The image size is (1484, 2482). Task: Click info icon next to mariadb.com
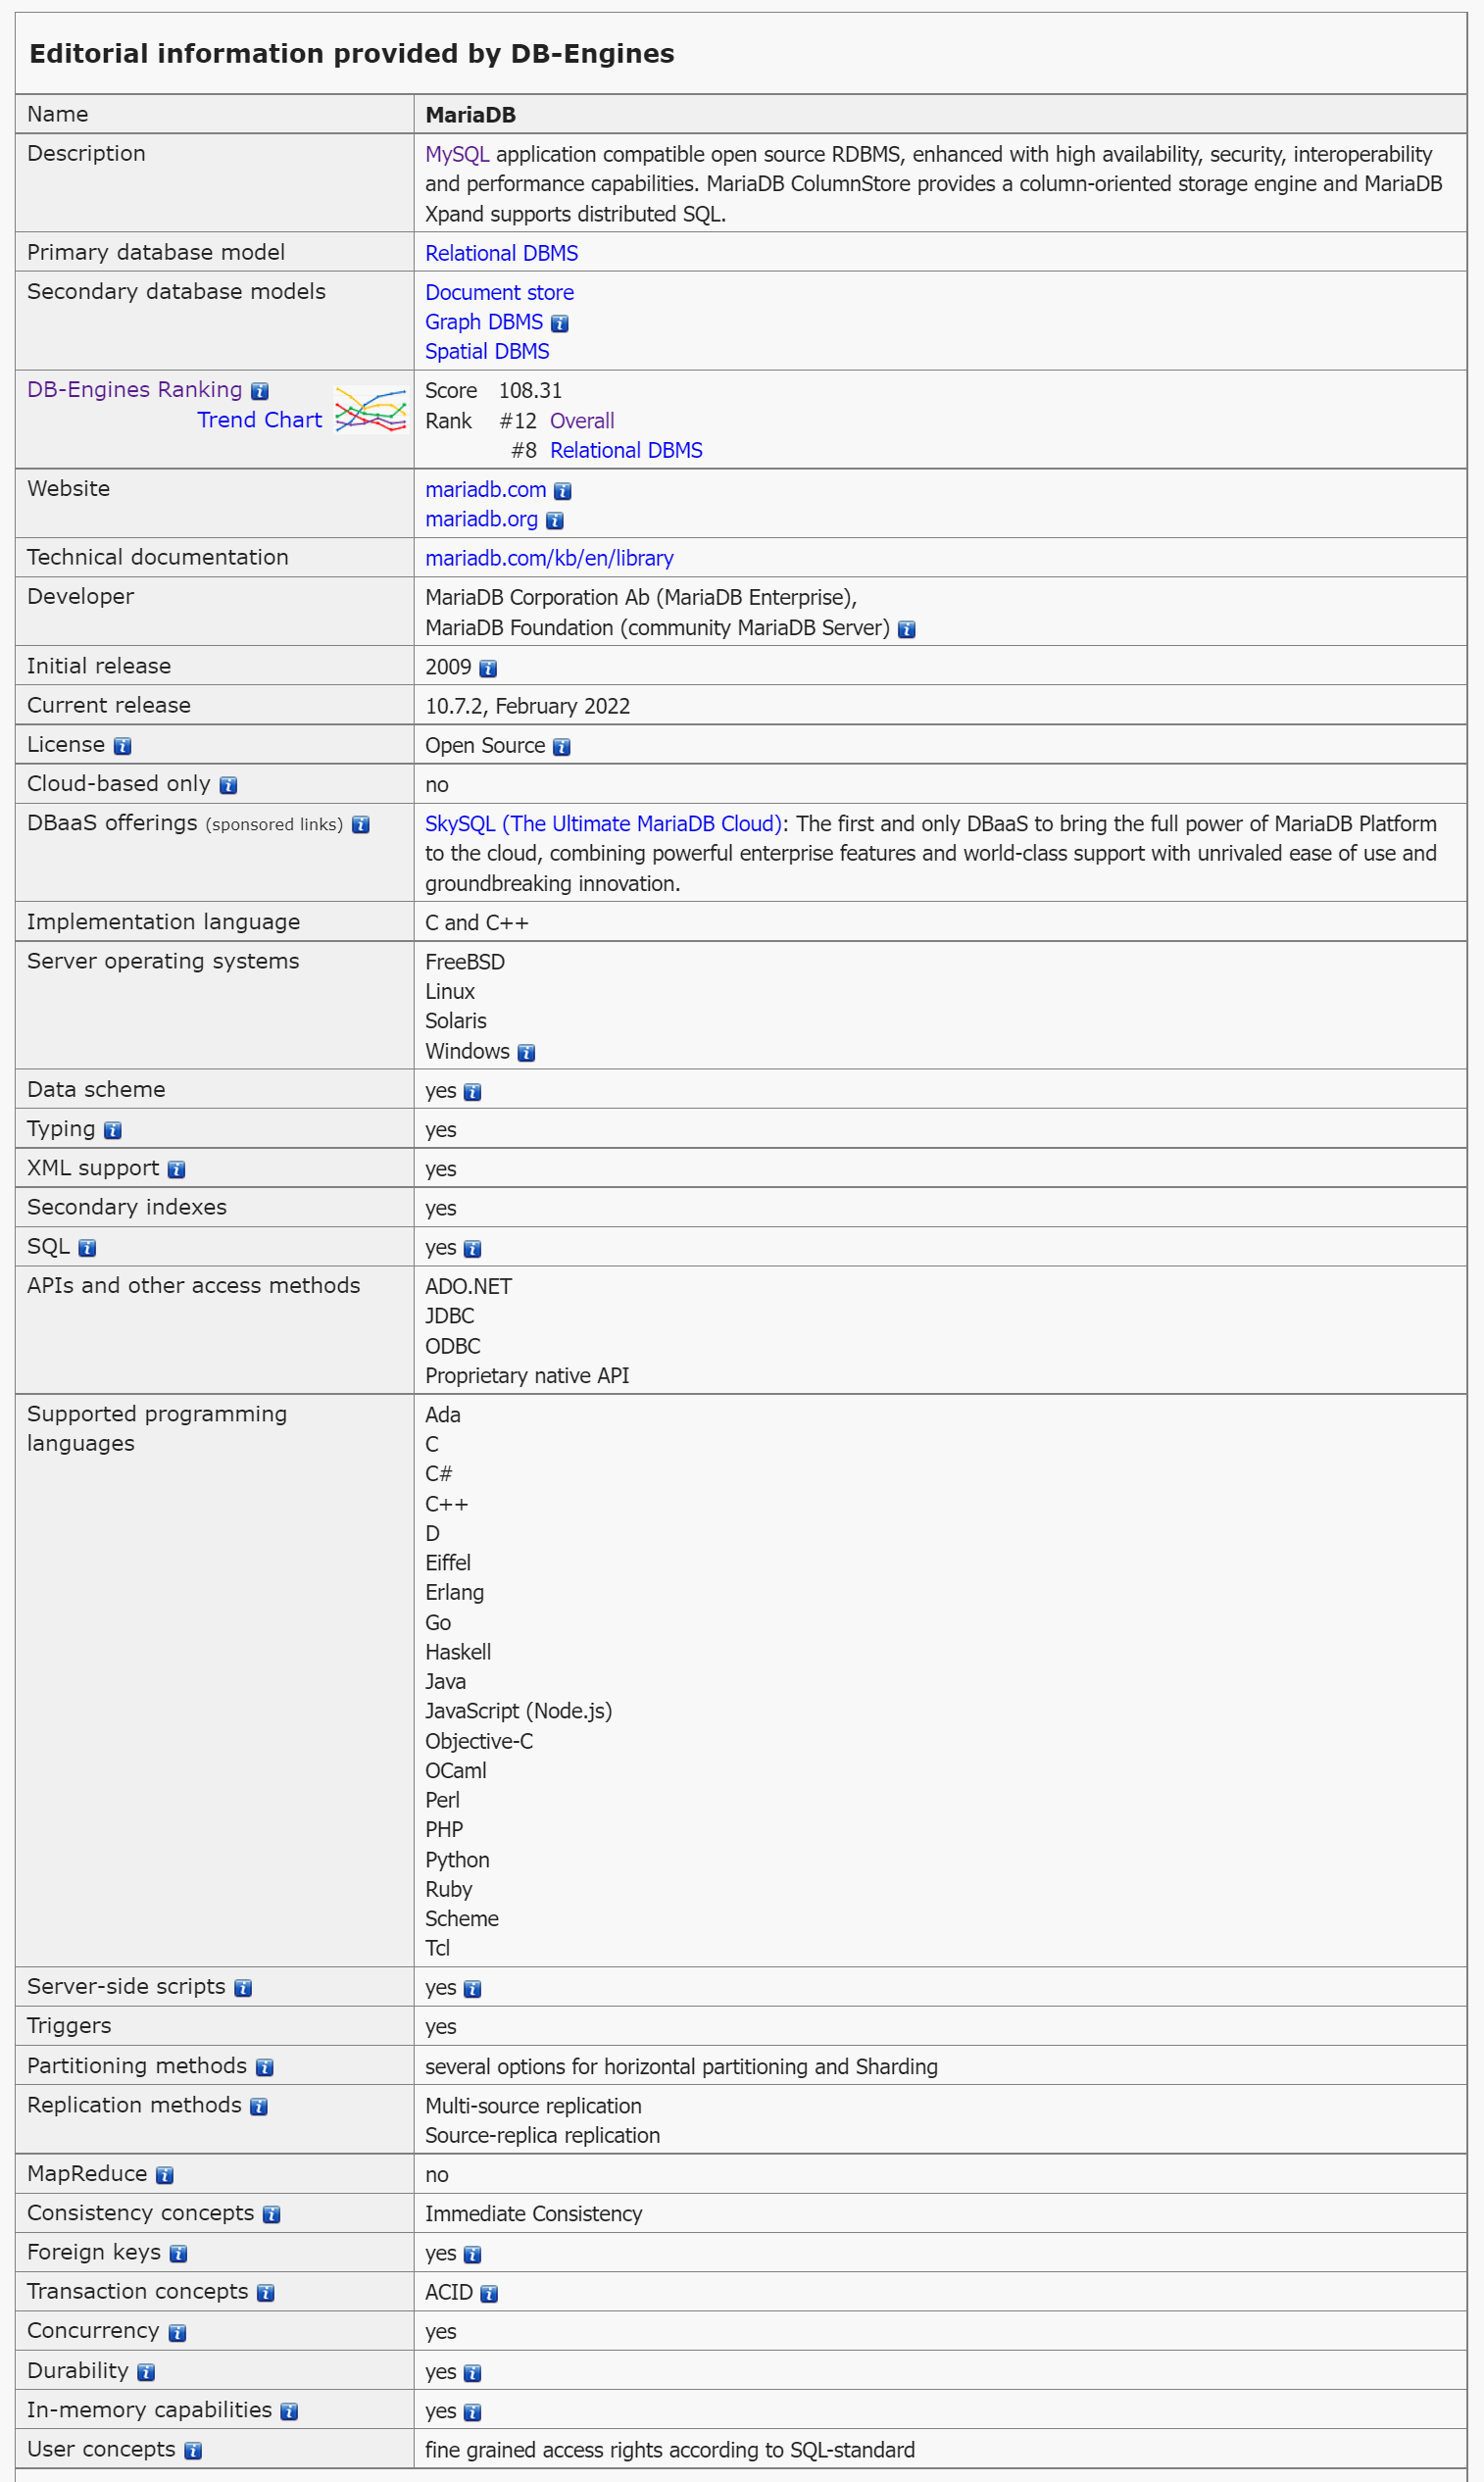coord(563,491)
